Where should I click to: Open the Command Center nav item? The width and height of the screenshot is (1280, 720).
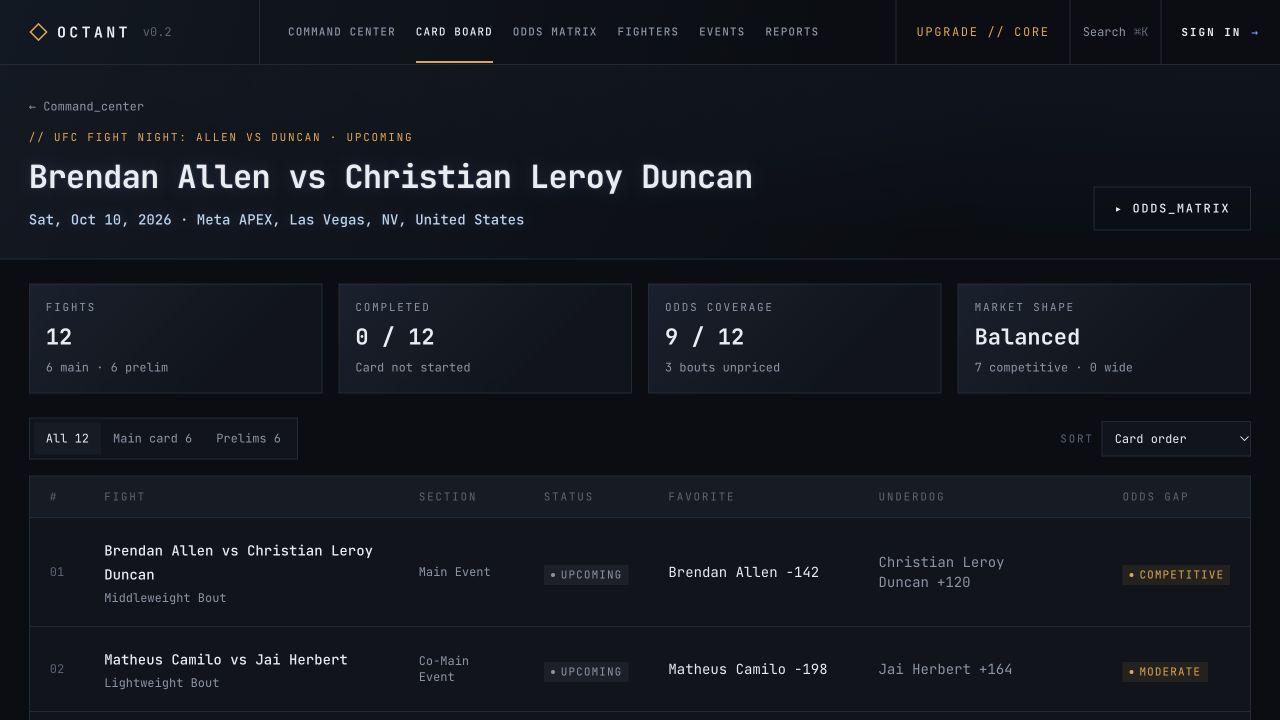[341, 32]
